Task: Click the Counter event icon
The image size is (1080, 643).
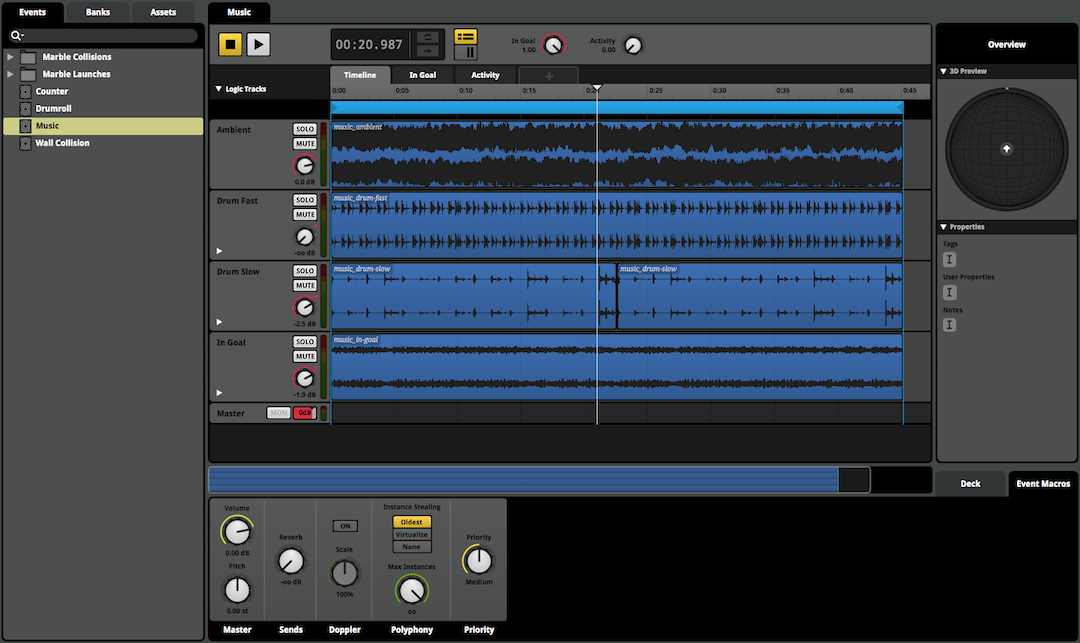Action: point(25,92)
